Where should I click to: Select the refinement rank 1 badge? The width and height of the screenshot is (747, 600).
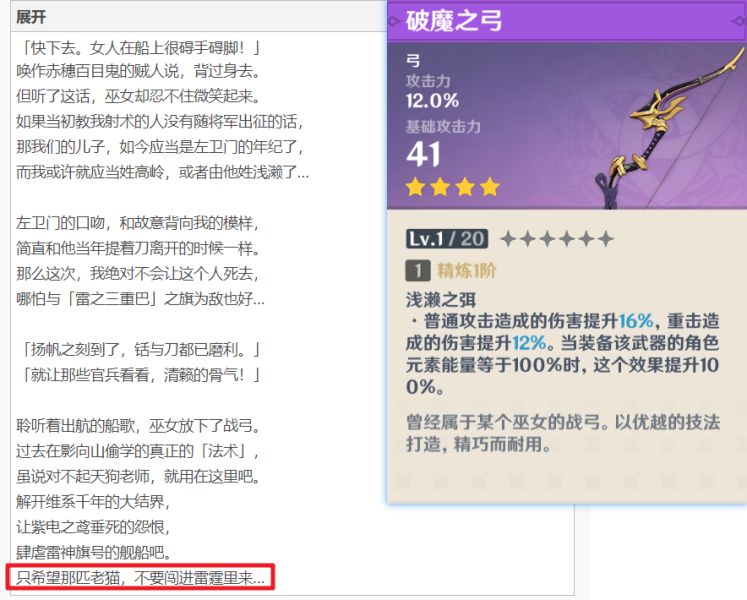pyautogui.click(x=417, y=270)
